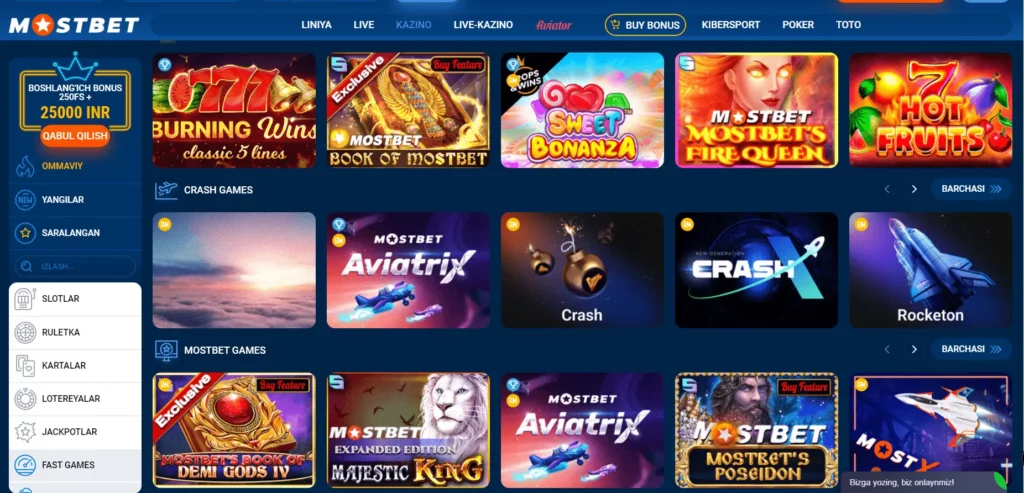Screen dimensions: 1024x493
Task: Open the Kartalar cards icon
Action: (x=25, y=366)
